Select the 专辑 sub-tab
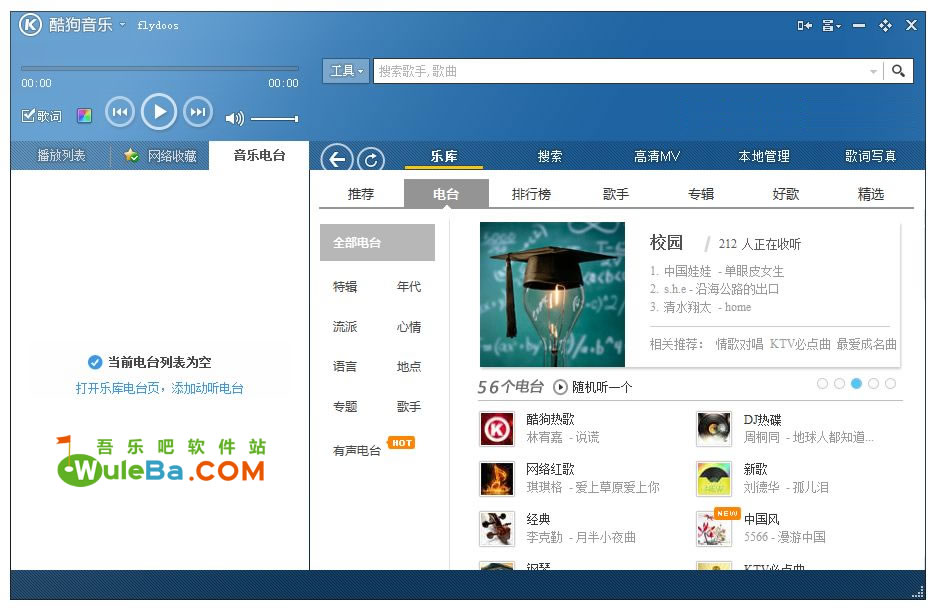 coord(701,194)
